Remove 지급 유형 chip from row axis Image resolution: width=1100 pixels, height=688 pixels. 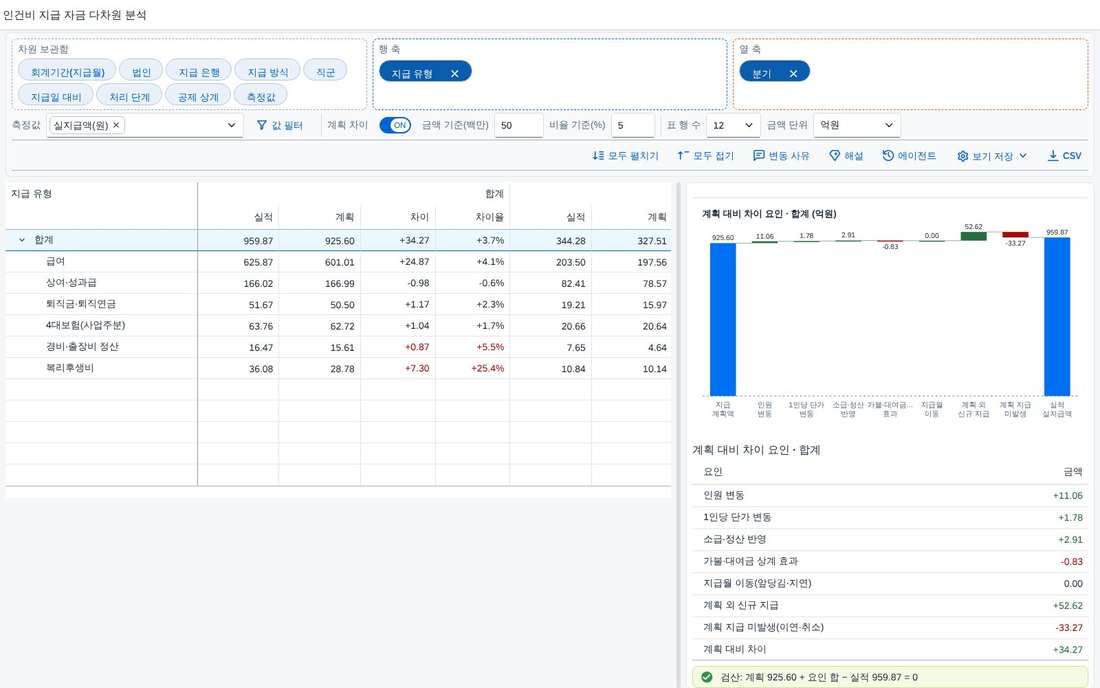455,74
